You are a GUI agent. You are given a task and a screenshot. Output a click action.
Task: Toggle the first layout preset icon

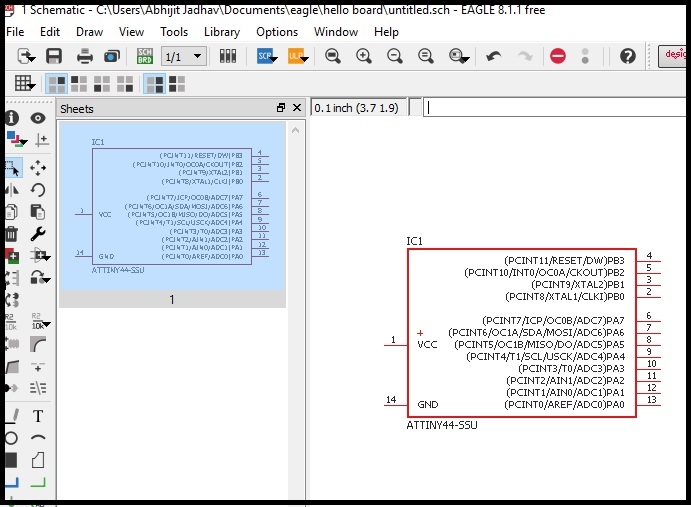57,84
